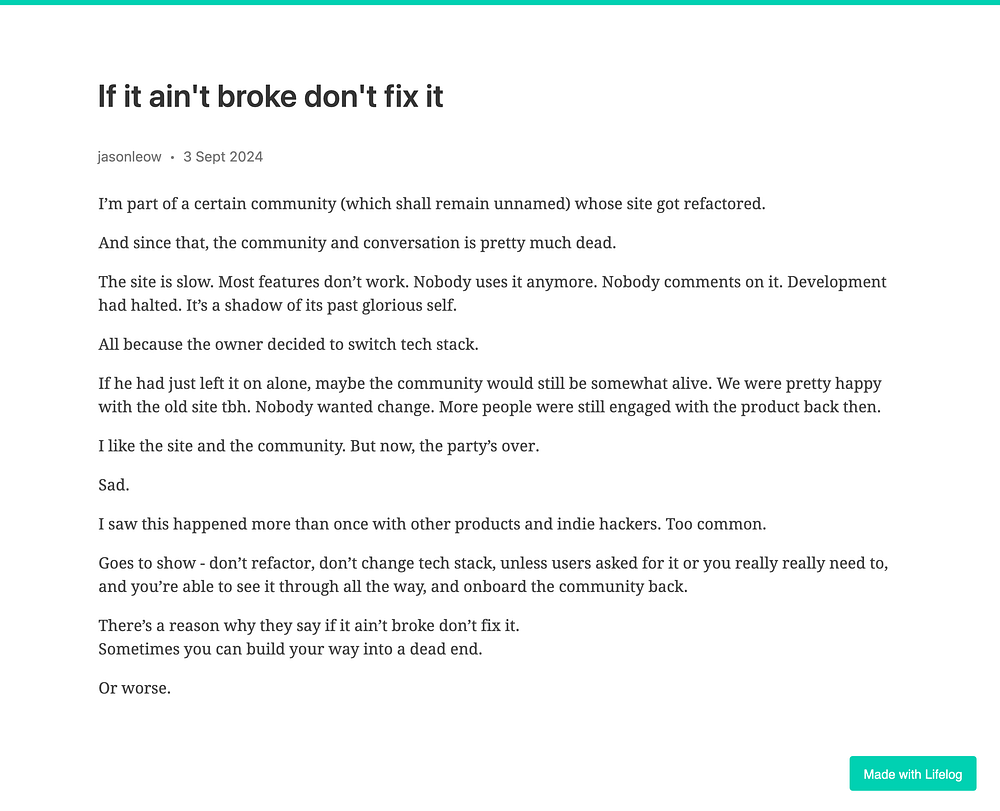Click the paragraph beginning 'I'm part of a certain community'
This screenshot has height=811, width=1000.
coord(432,204)
